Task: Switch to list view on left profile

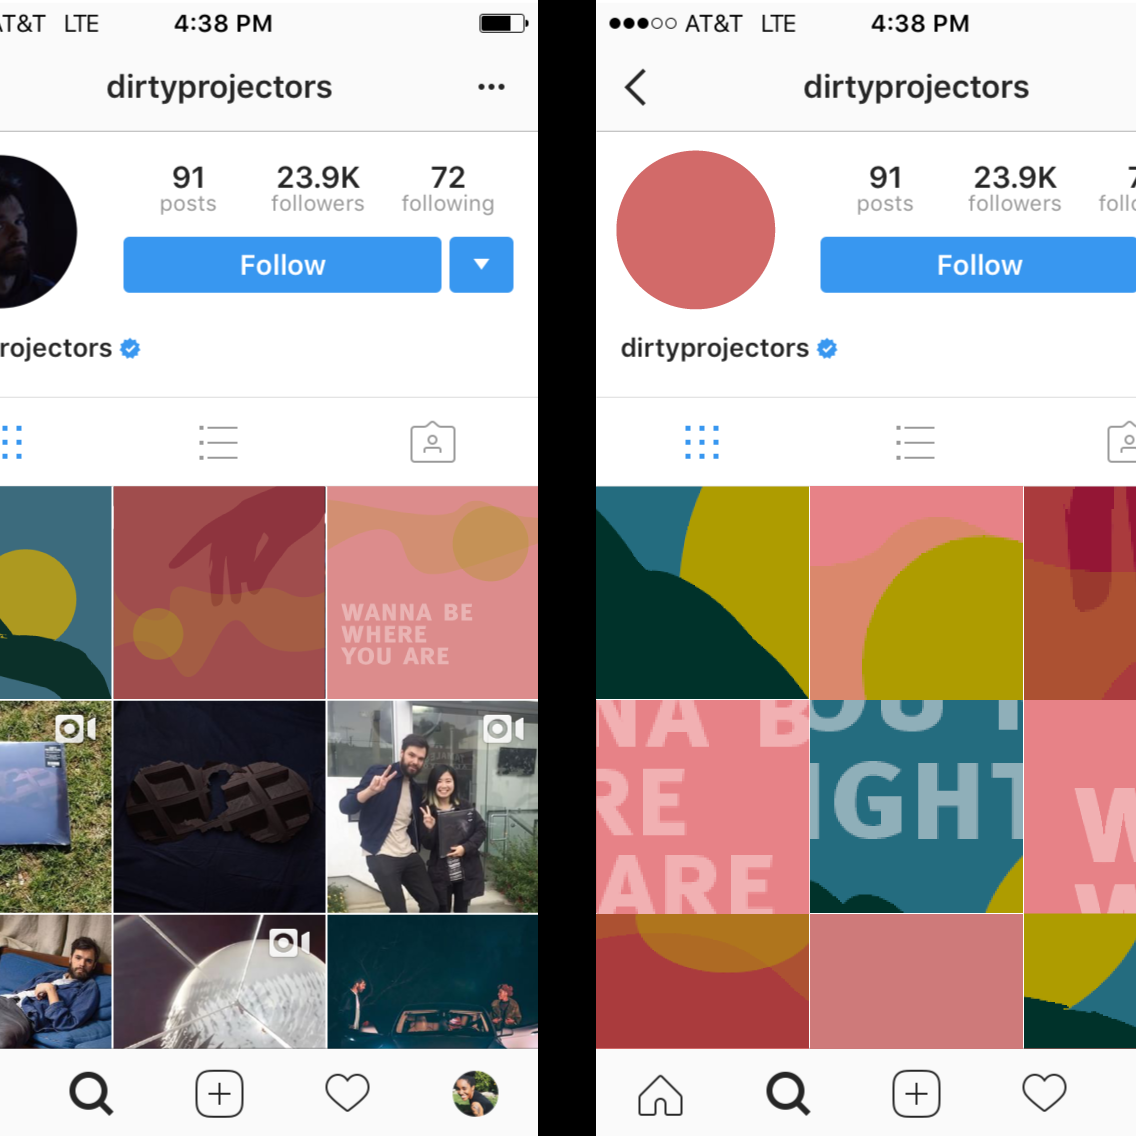Action: [218, 443]
